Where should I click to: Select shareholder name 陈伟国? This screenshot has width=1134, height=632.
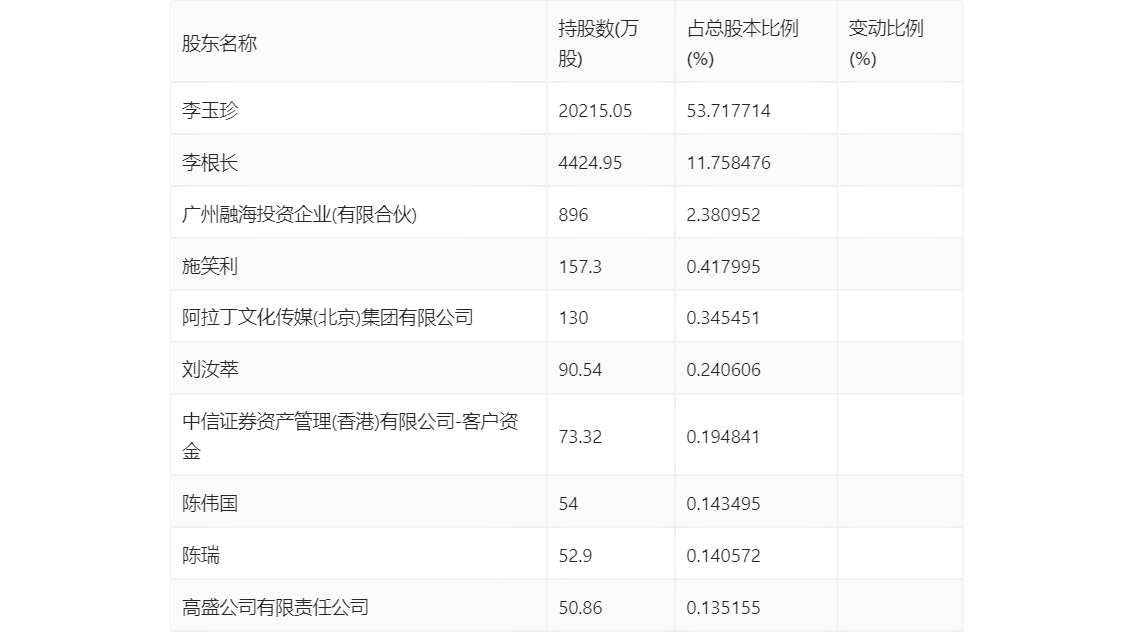(210, 503)
